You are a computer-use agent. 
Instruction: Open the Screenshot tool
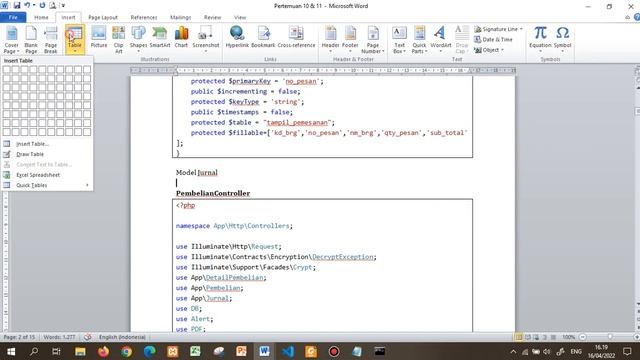[x=206, y=38]
